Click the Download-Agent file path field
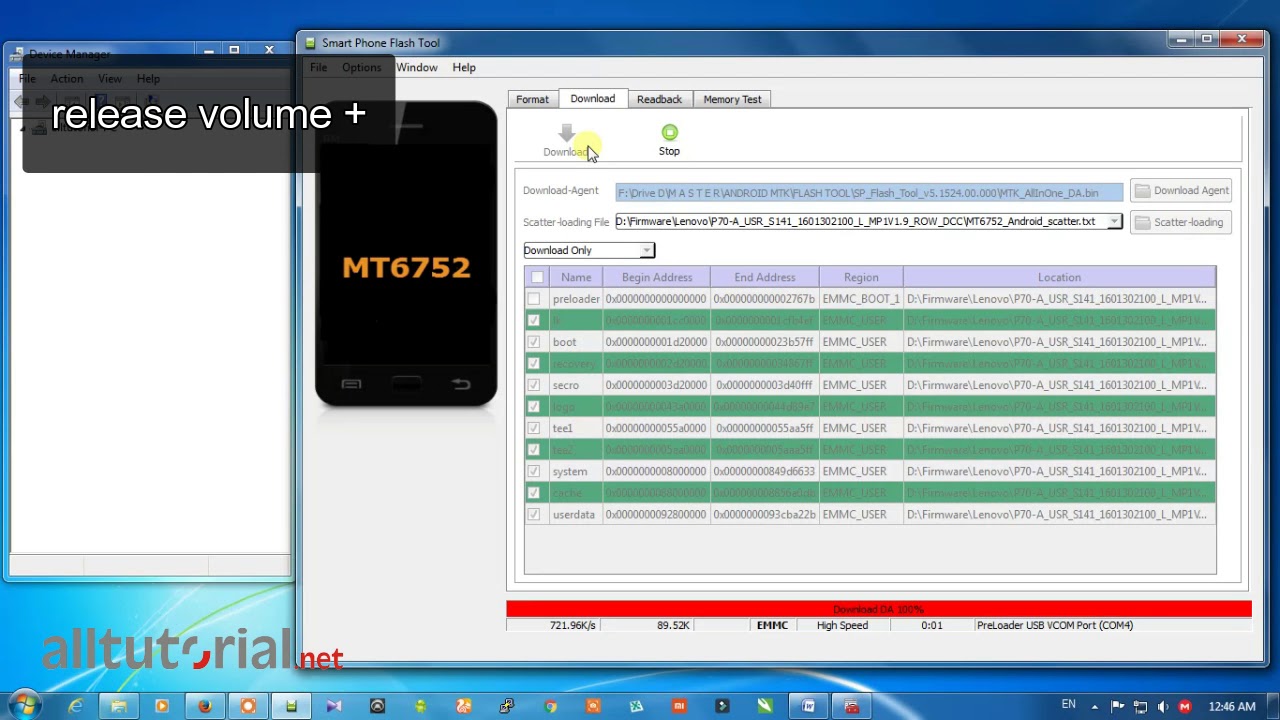This screenshot has height=720, width=1280. (869, 193)
